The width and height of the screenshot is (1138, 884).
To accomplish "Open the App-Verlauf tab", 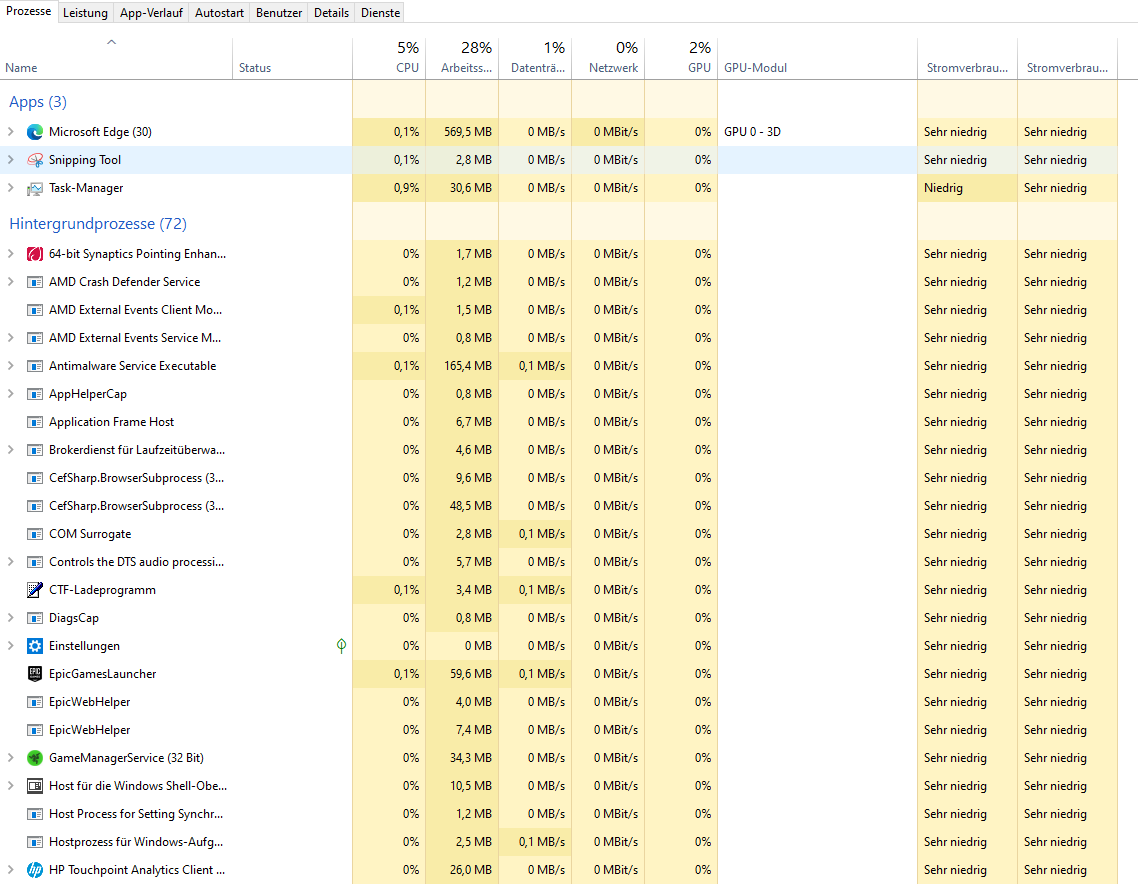I will point(151,13).
